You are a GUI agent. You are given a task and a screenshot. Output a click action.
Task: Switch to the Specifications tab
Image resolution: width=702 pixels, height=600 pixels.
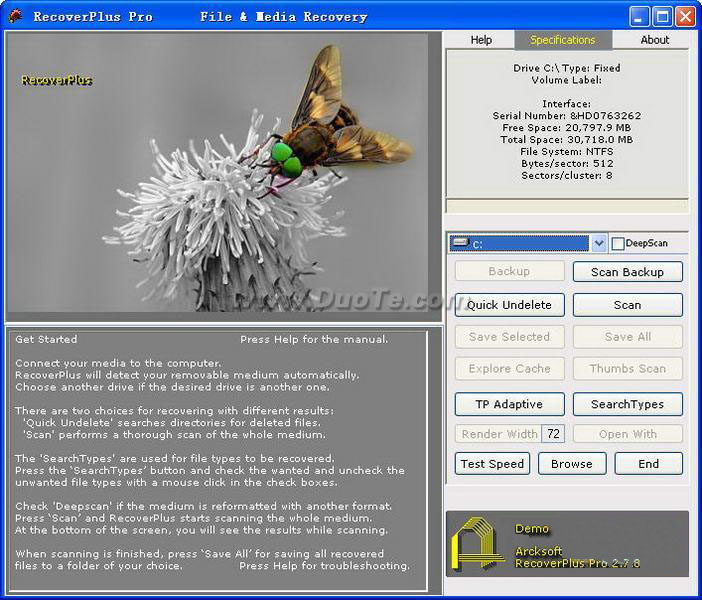(x=562, y=40)
